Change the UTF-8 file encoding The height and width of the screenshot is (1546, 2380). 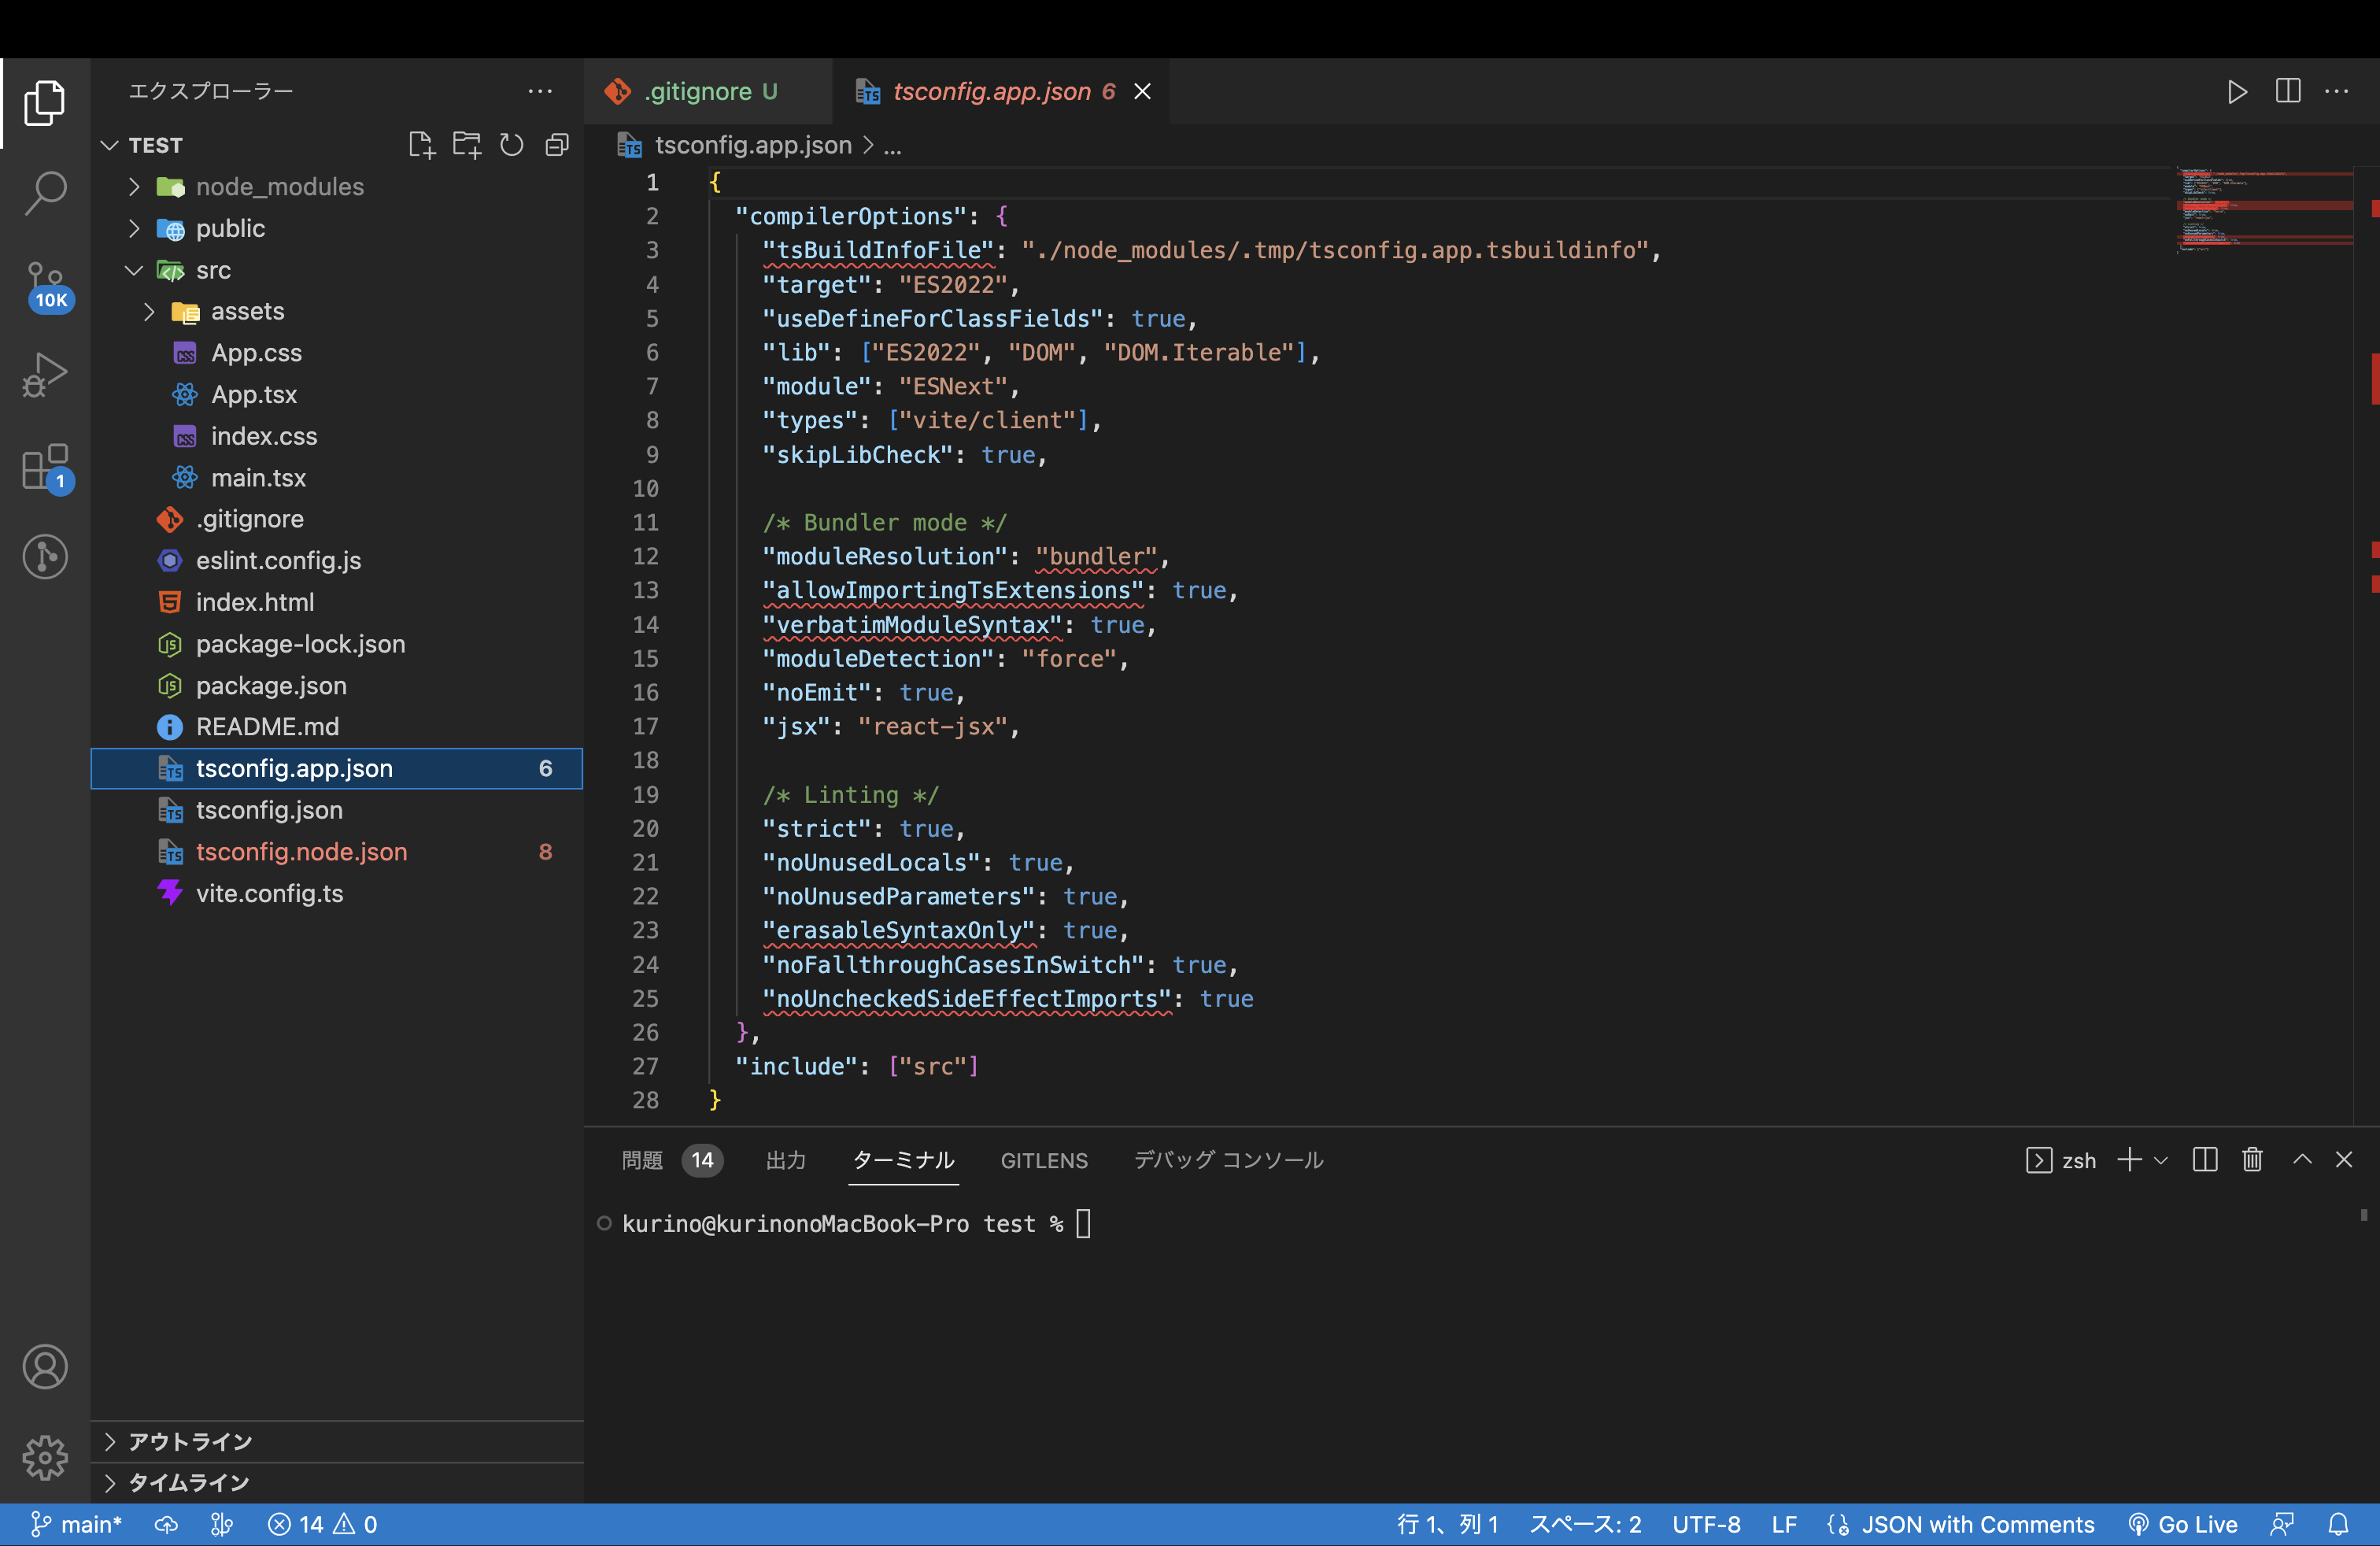[x=1706, y=1524]
